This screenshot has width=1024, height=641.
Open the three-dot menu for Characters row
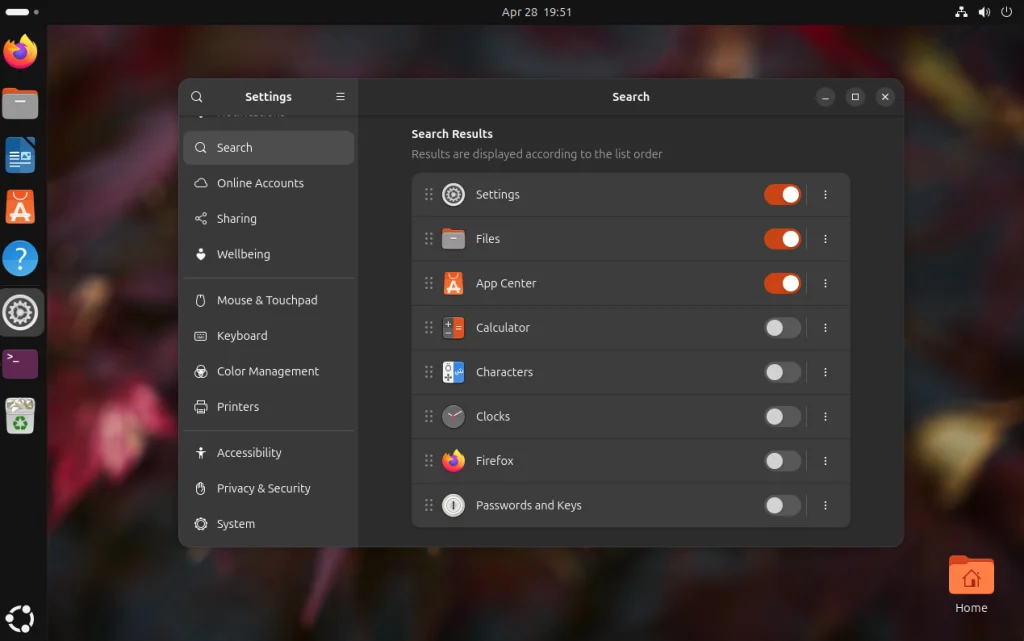click(825, 372)
